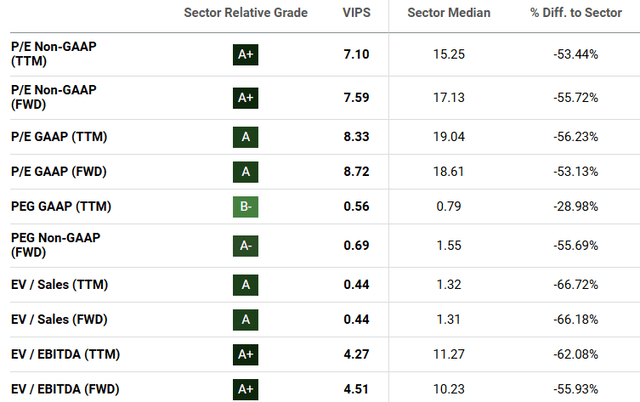Click the P/E GAAP (FWD) row label
640x402 pixels.
60,172
